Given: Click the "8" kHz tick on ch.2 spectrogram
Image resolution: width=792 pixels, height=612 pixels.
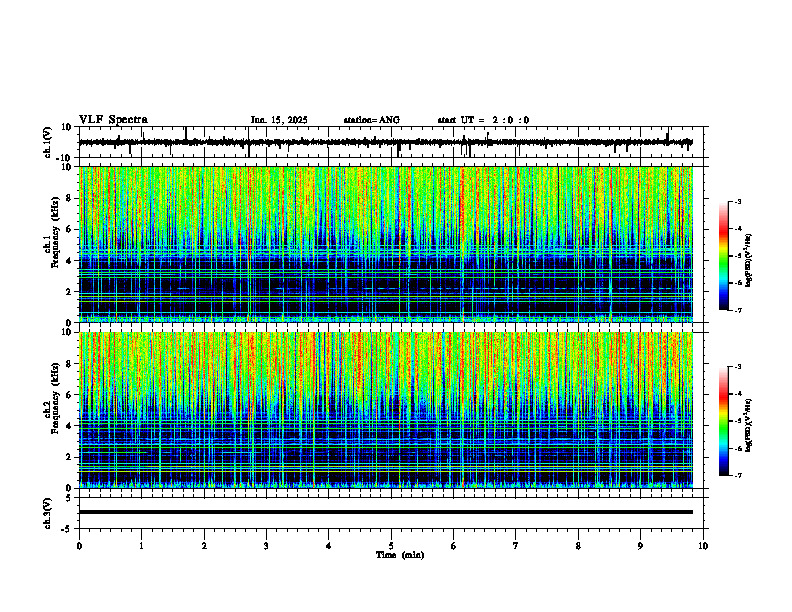Looking at the screenshot, I should point(70,364).
